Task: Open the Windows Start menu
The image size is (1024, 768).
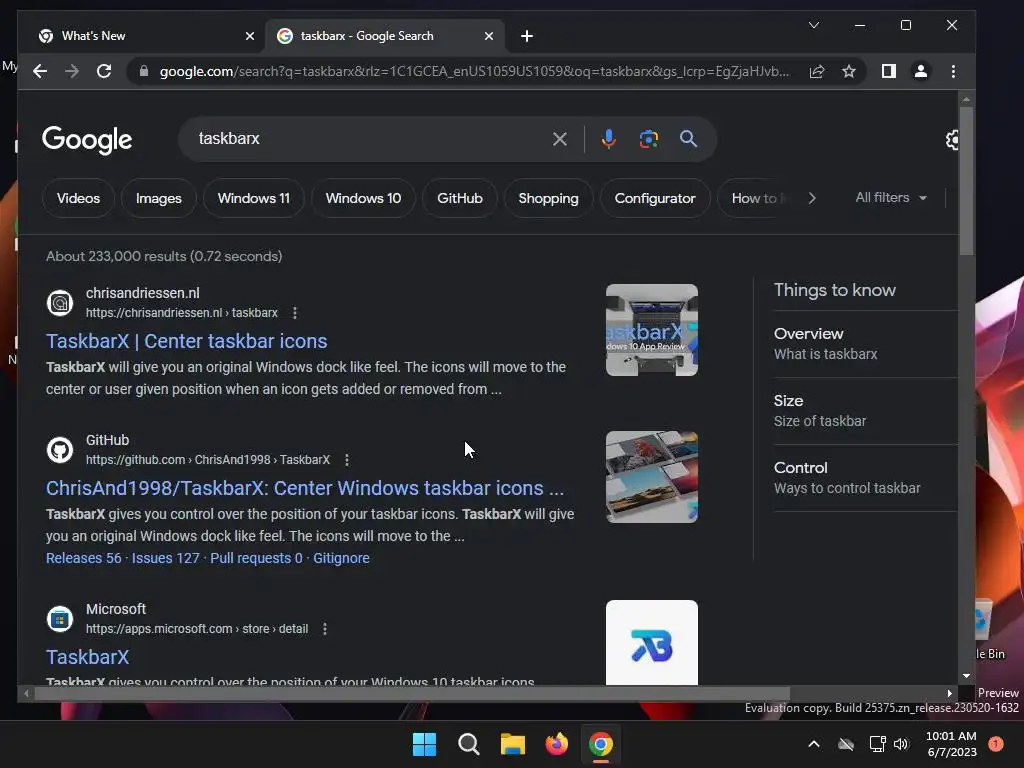Action: [424, 744]
